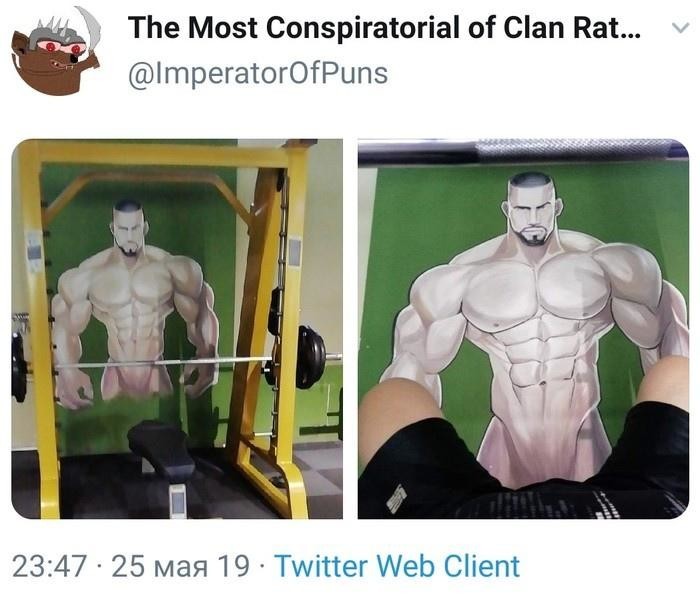This screenshot has height=606, width=700.
Task: Open more actions caret beside the name
Action: (681, 28)
